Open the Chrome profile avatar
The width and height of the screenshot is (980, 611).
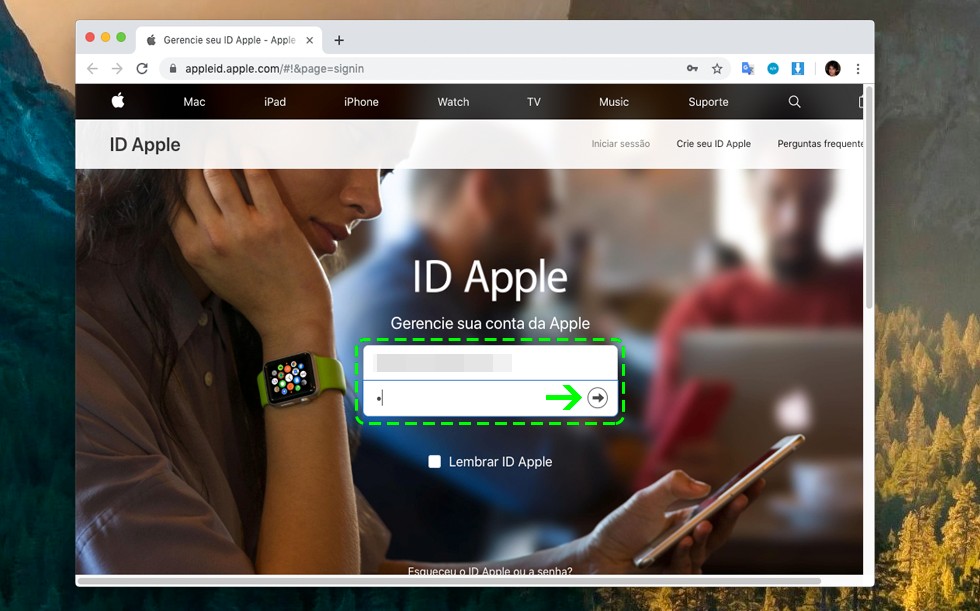click(832, 69)
